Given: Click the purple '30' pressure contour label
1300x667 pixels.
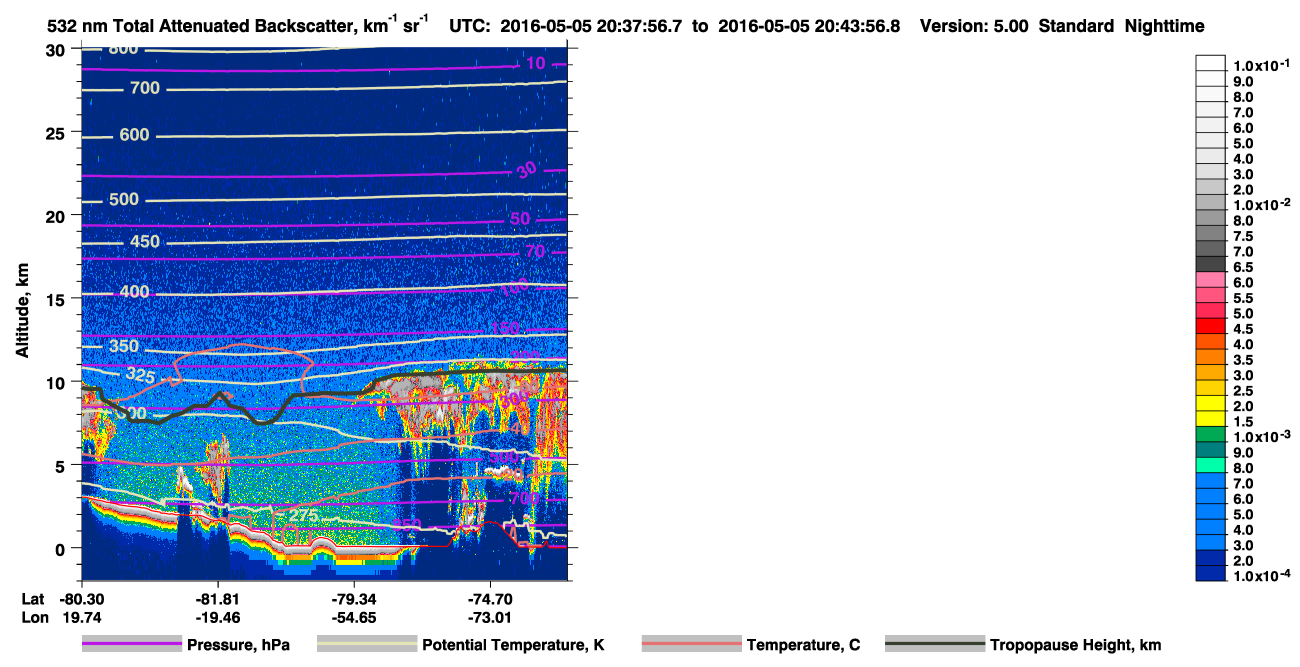Looking at the screenshot, I should 528,171.
